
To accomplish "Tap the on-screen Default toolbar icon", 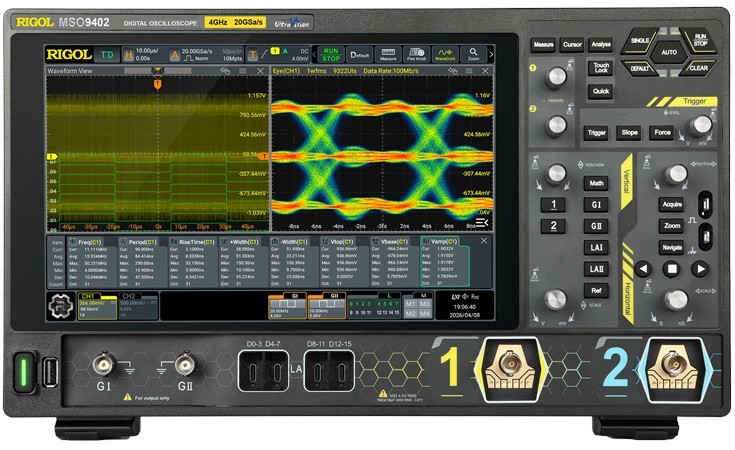I will (360, 54).
